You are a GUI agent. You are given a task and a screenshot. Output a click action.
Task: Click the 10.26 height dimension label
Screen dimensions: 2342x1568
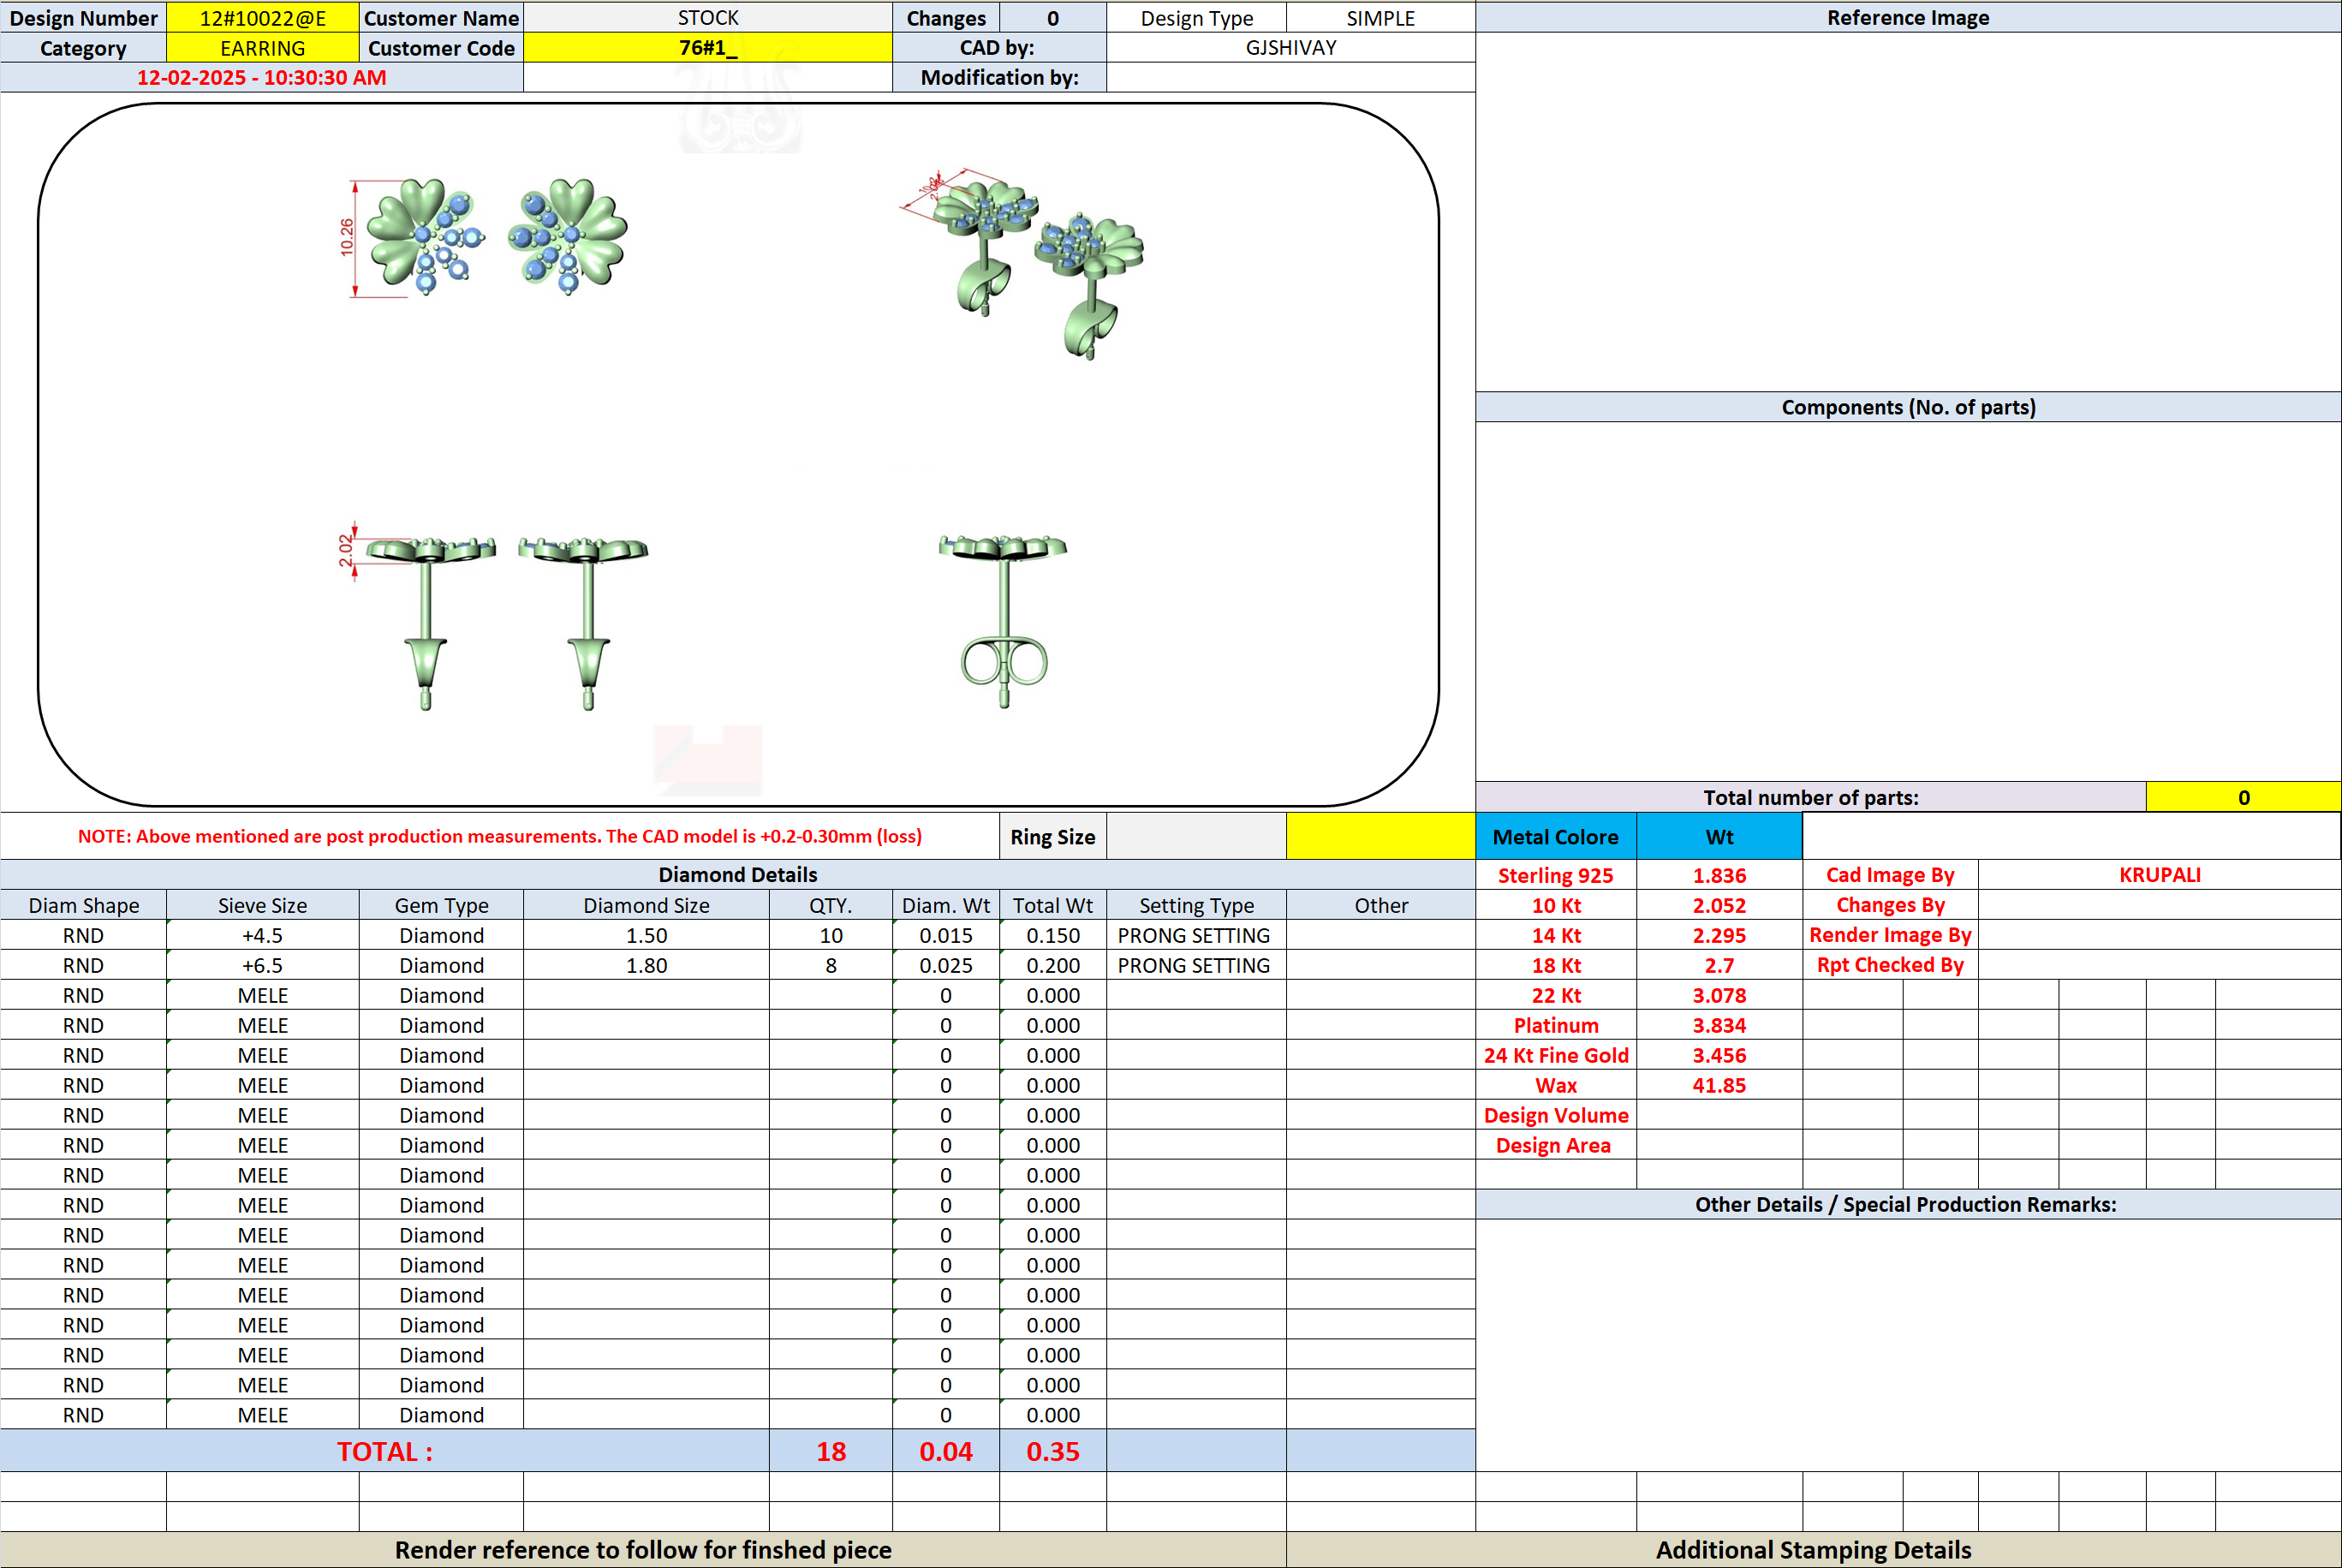(x=347, y=238)
